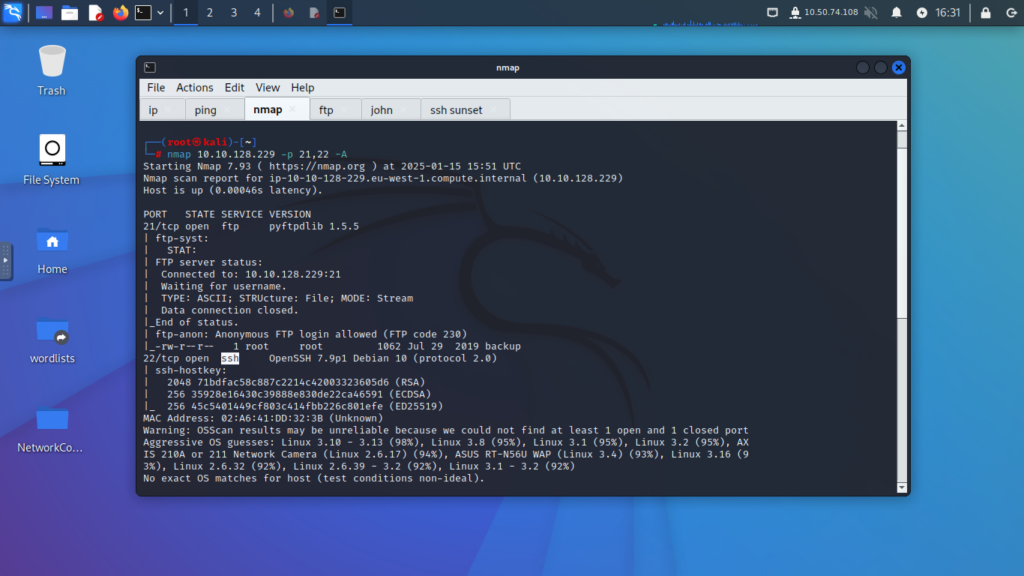Open the Actions menu

coord(194,88)
